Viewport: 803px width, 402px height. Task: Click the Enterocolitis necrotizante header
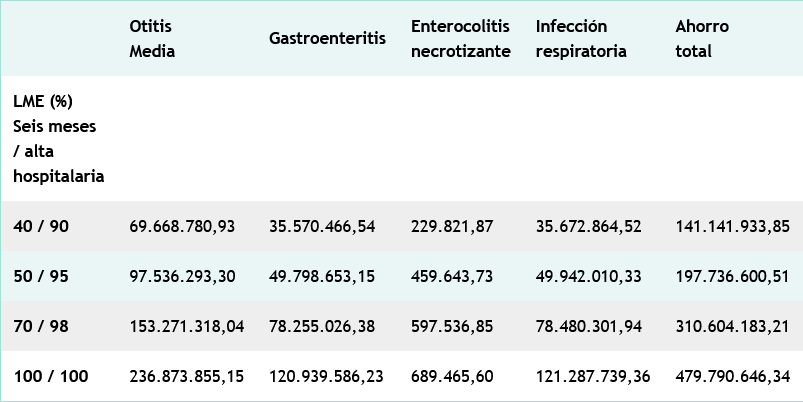pos(460,38)
